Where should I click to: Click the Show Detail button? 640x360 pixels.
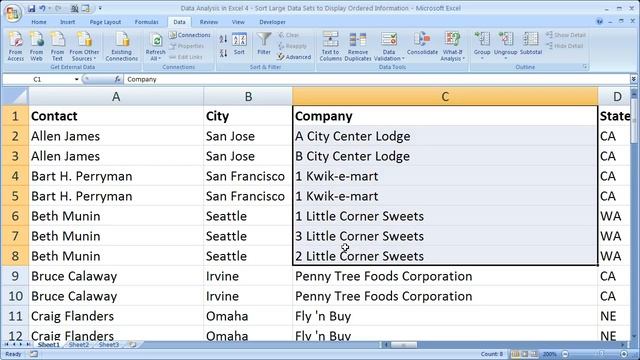pyautogui.click(x=566, y=35)
